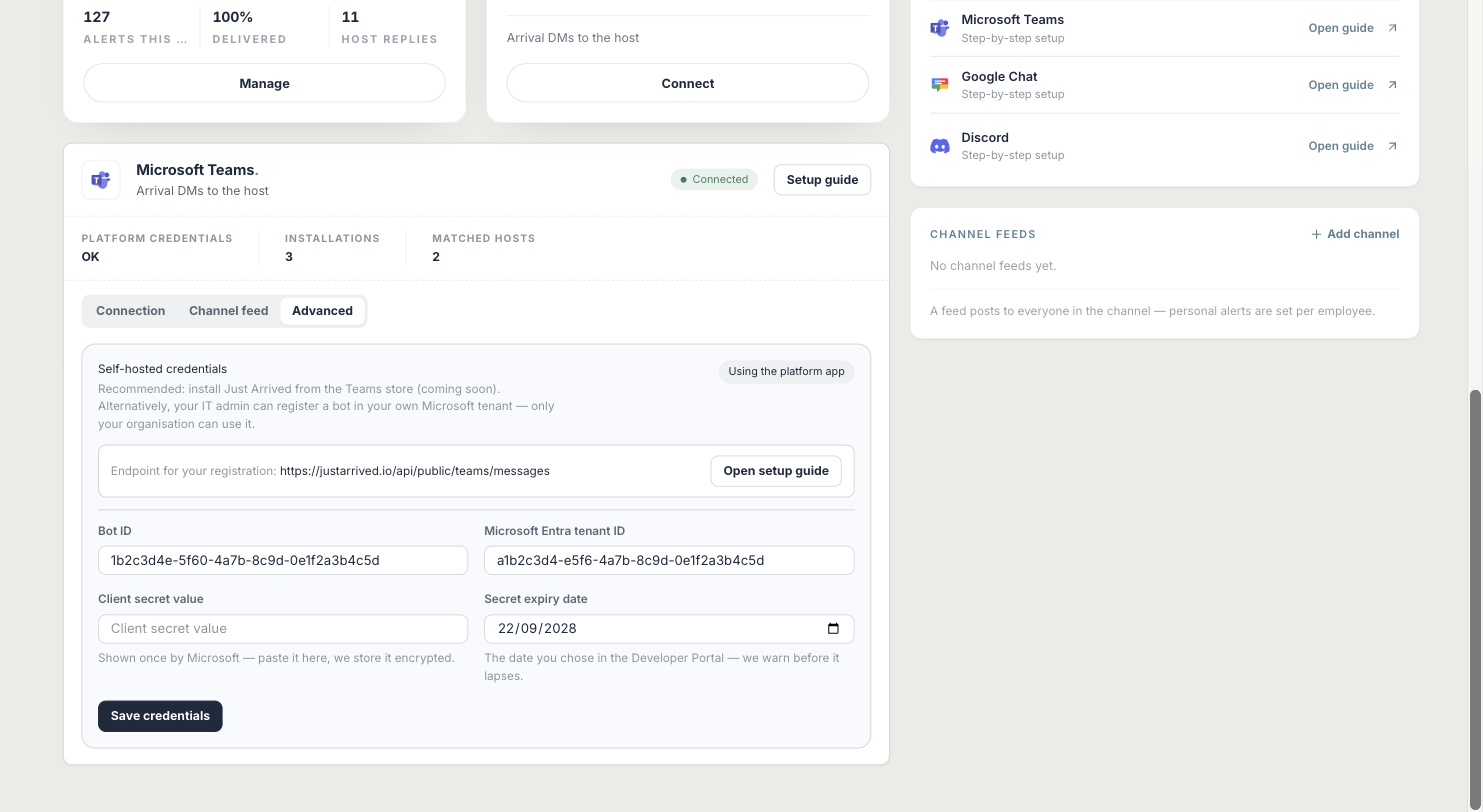
Task: Click the Connected status badge
Action: [x=714, y=180]
